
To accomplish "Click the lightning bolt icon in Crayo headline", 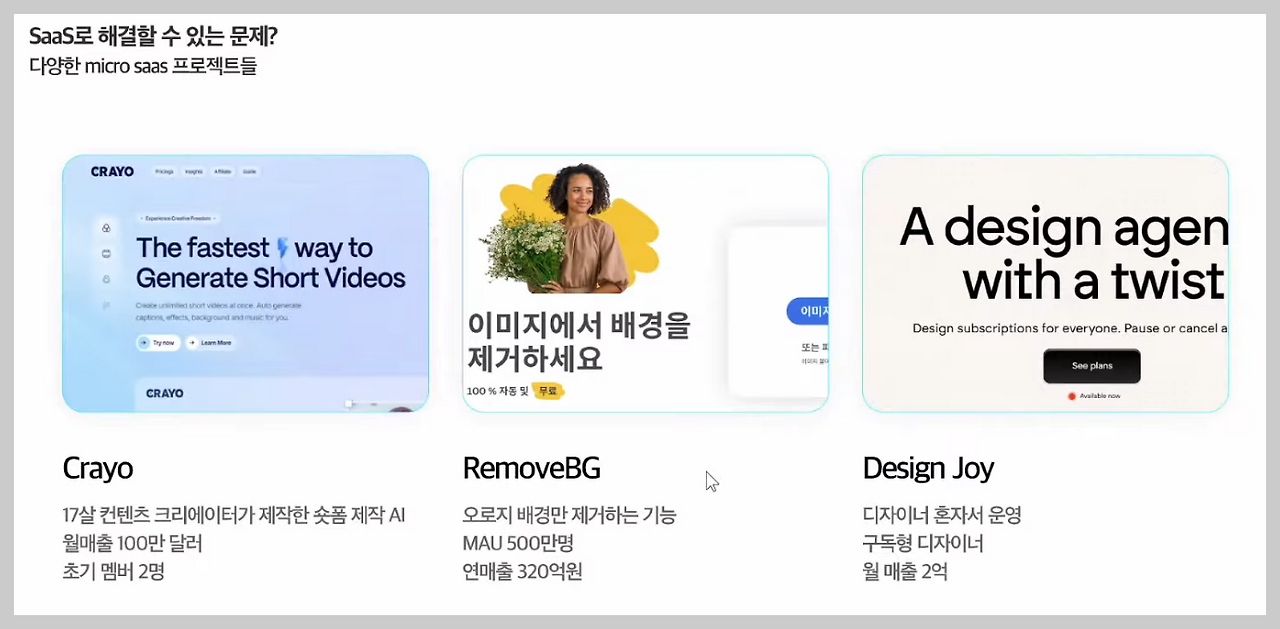I will click(282, 248).
